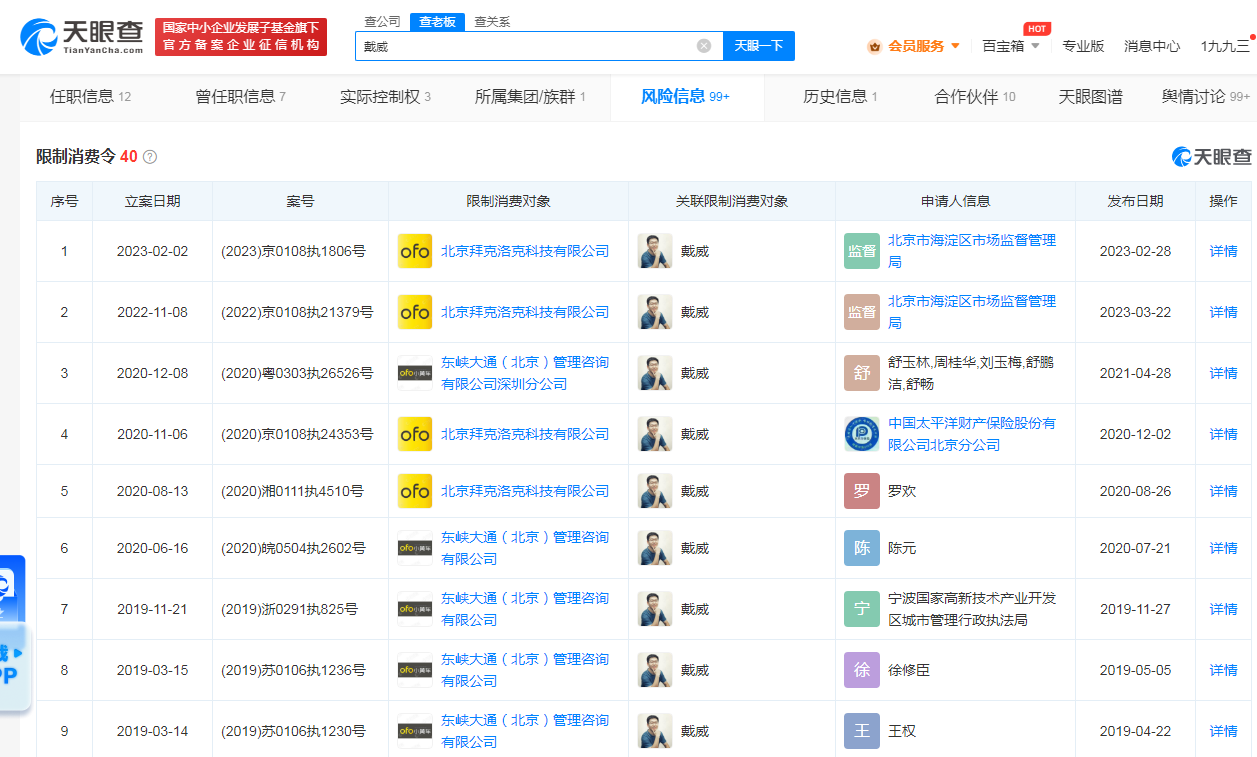Click the ofo小黄车 logo in row 6

point(415,548)
